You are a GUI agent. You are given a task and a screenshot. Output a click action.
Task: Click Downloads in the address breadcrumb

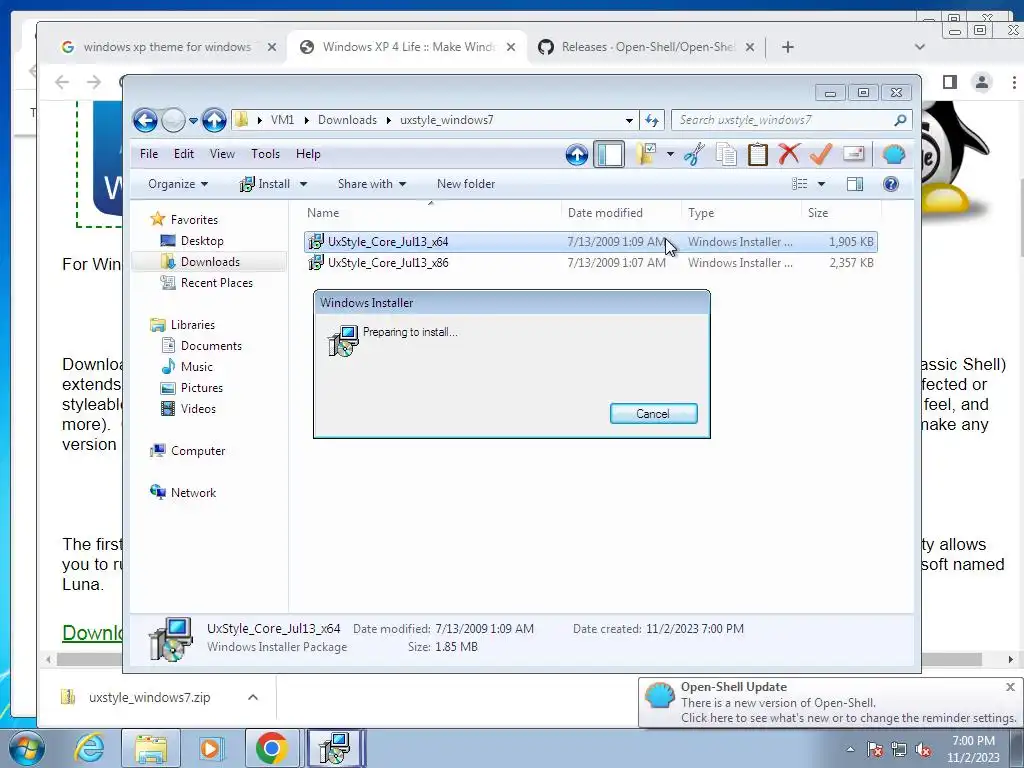[347, 120]
